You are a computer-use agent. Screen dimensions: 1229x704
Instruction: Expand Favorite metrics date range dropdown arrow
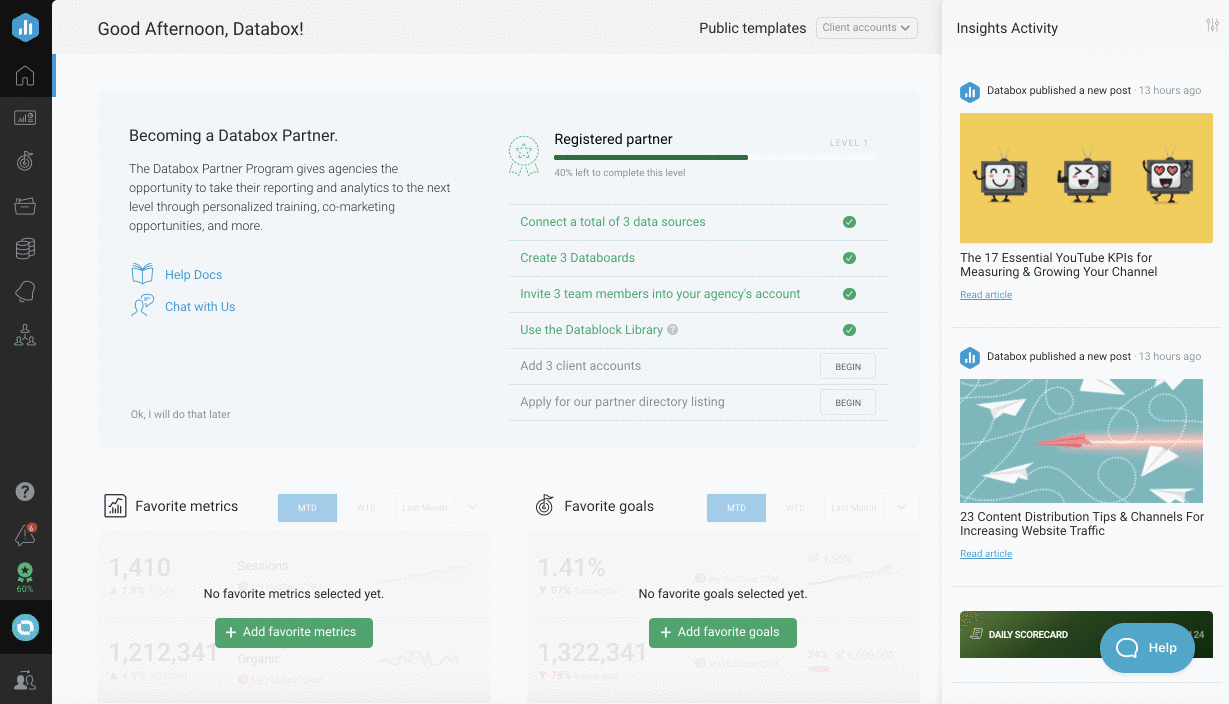coord(473,508)
